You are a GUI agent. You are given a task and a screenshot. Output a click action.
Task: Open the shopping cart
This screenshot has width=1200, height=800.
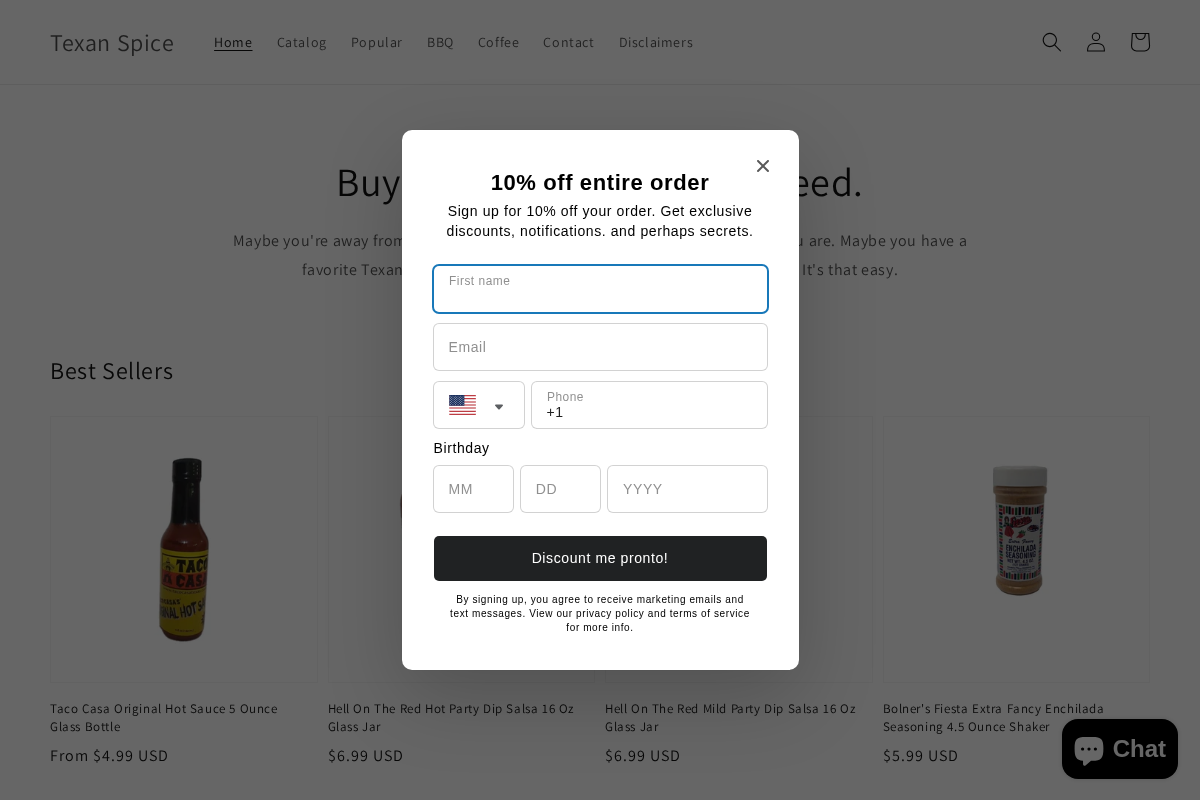pos(1140,42)
